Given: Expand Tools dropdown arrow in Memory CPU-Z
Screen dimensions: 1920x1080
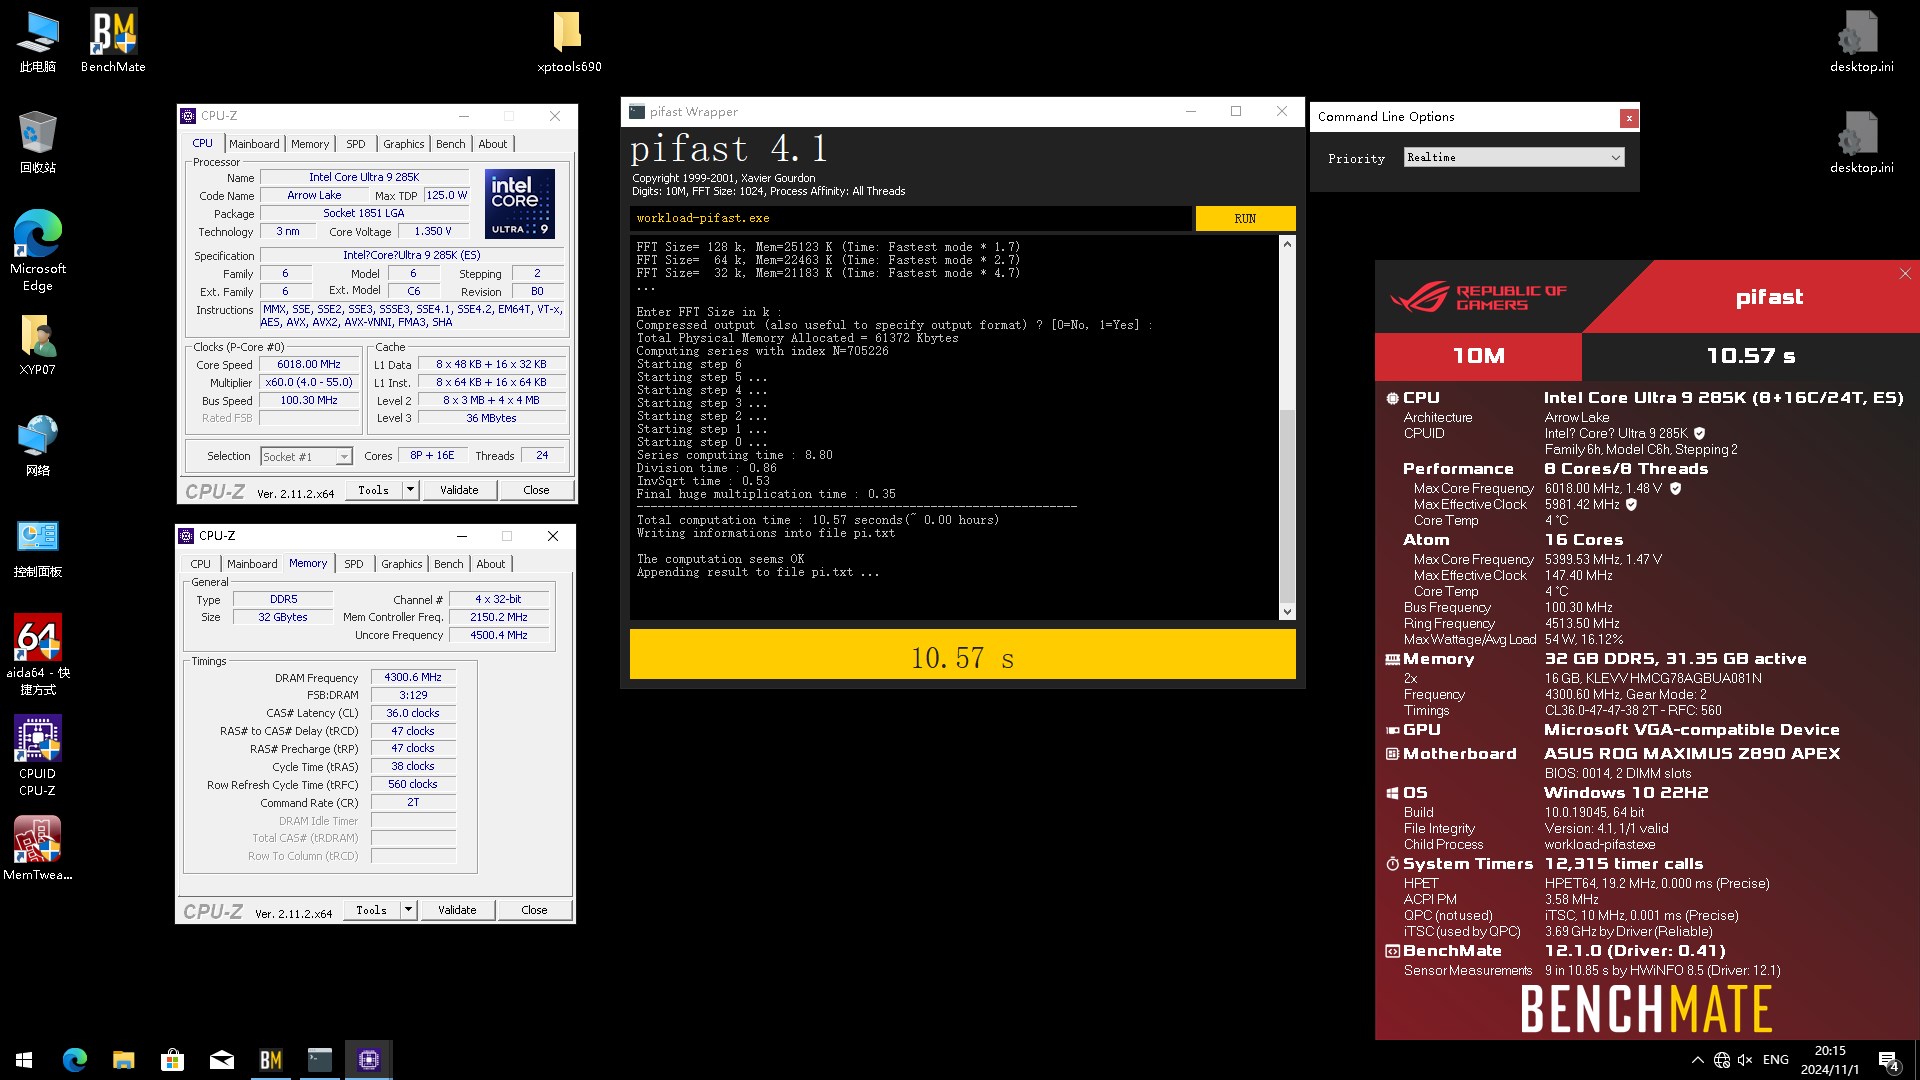Looking at the screenshot, I should [x=408, y=910].
